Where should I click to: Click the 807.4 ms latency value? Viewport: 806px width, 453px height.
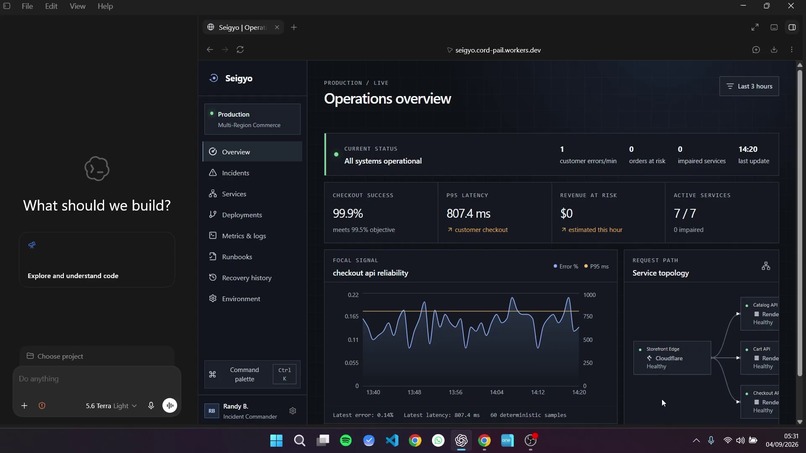click(468, 213)
